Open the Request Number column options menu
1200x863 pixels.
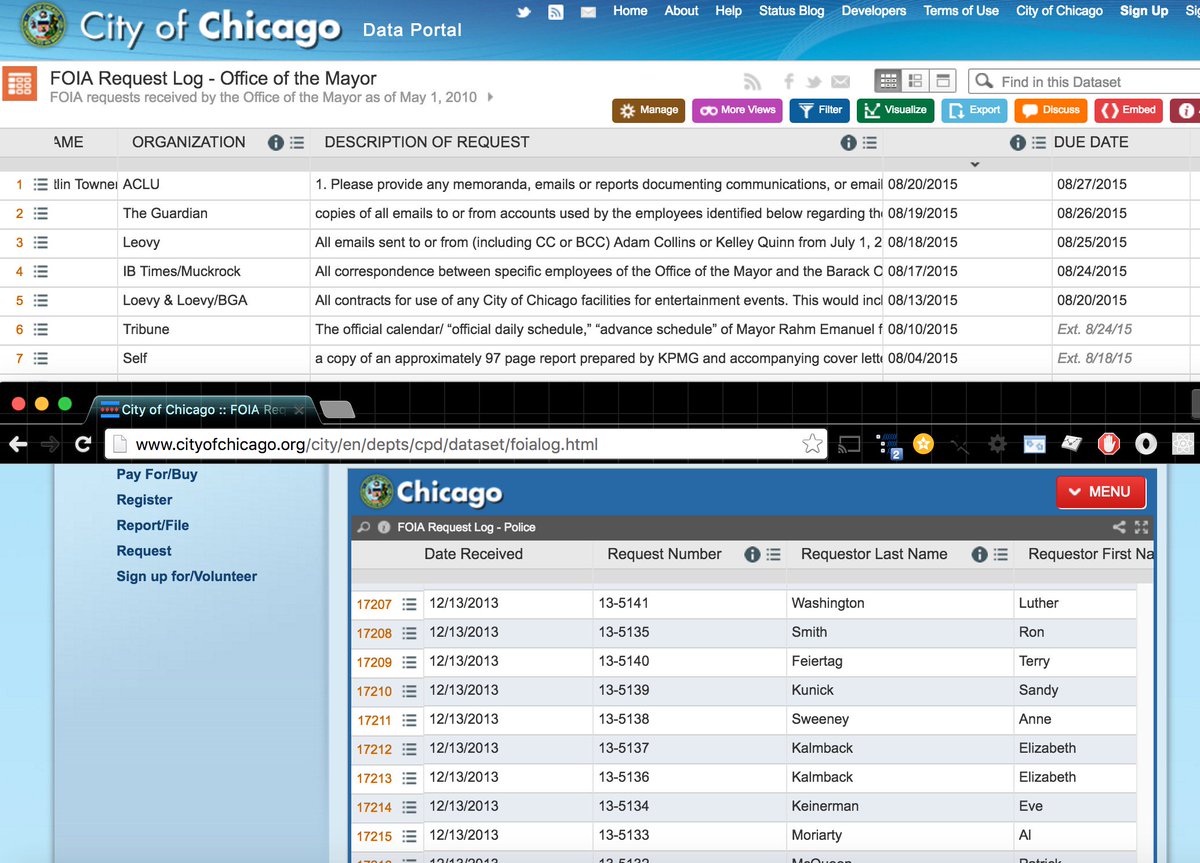(x=773, y=554)
